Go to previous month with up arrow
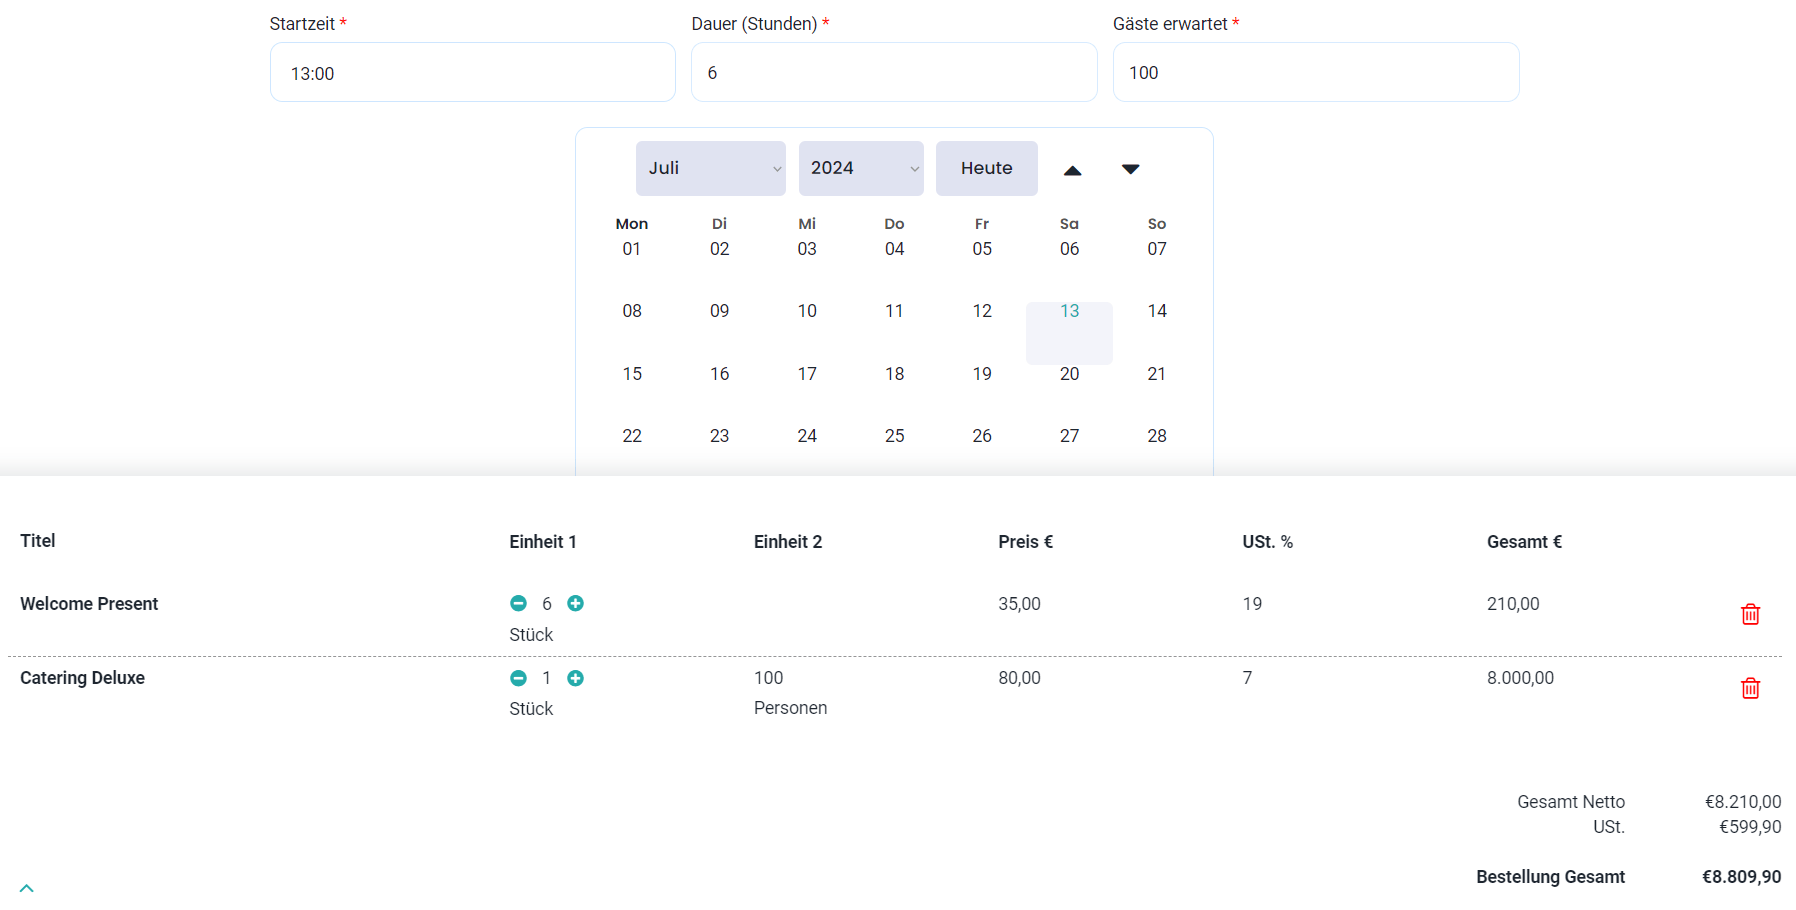 tap(1072, 170)
